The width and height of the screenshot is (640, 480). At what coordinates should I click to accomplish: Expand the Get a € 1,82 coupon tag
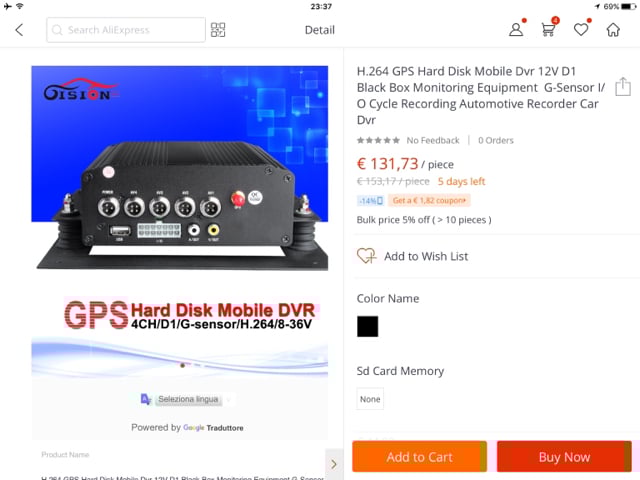click(429, 200)
